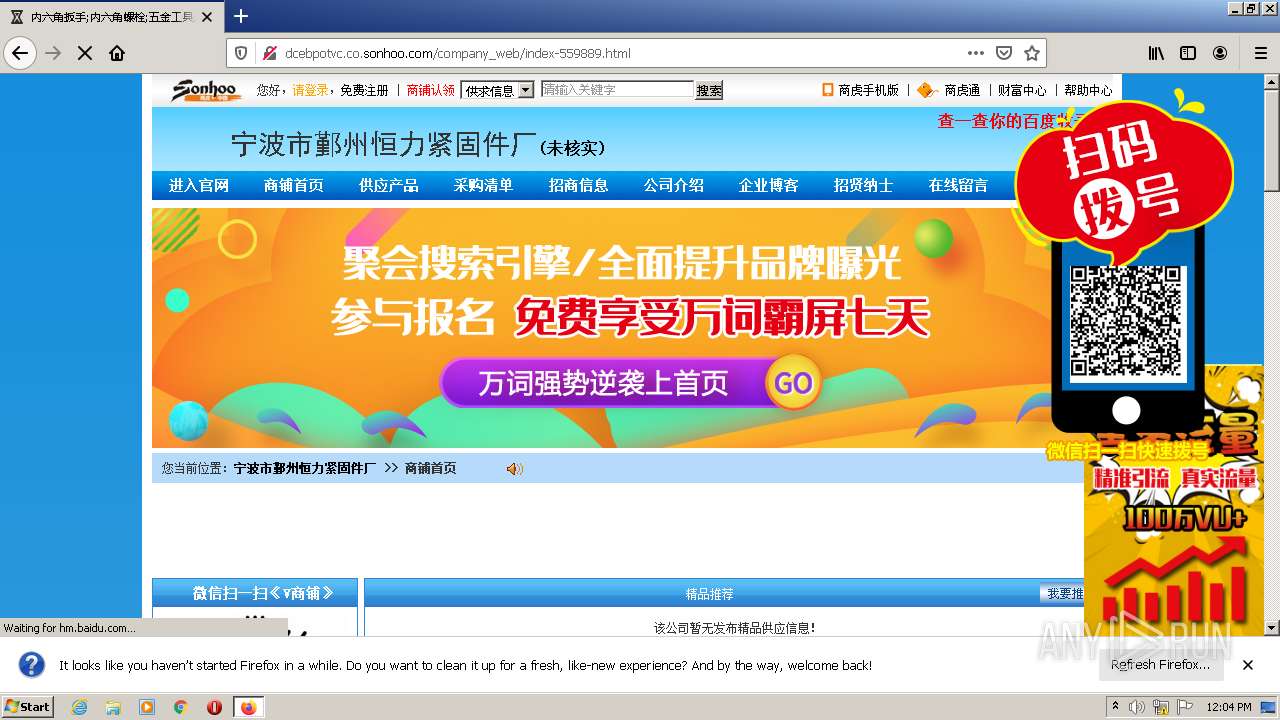Screen dimensions: 1280x720
Task: Click the taskbar clock showing 12:04 PM
Action: [x=1229, y=707]
